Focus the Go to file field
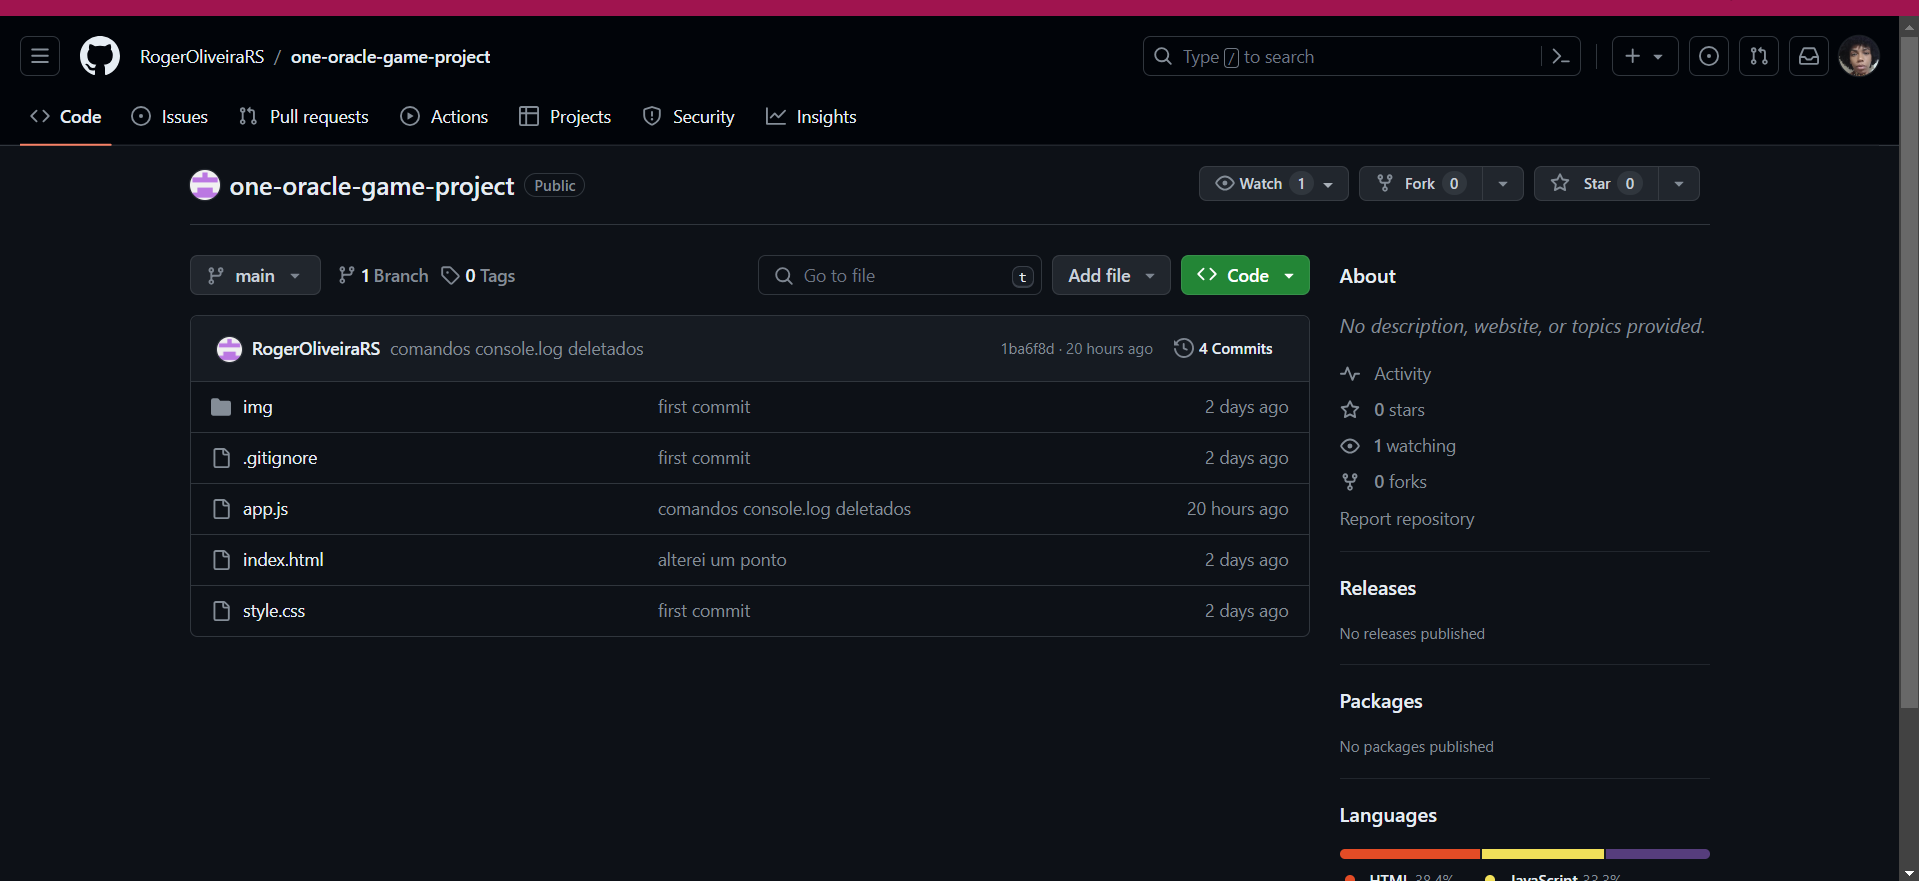This screenshot has height=881, width=1919. point(900,275)
